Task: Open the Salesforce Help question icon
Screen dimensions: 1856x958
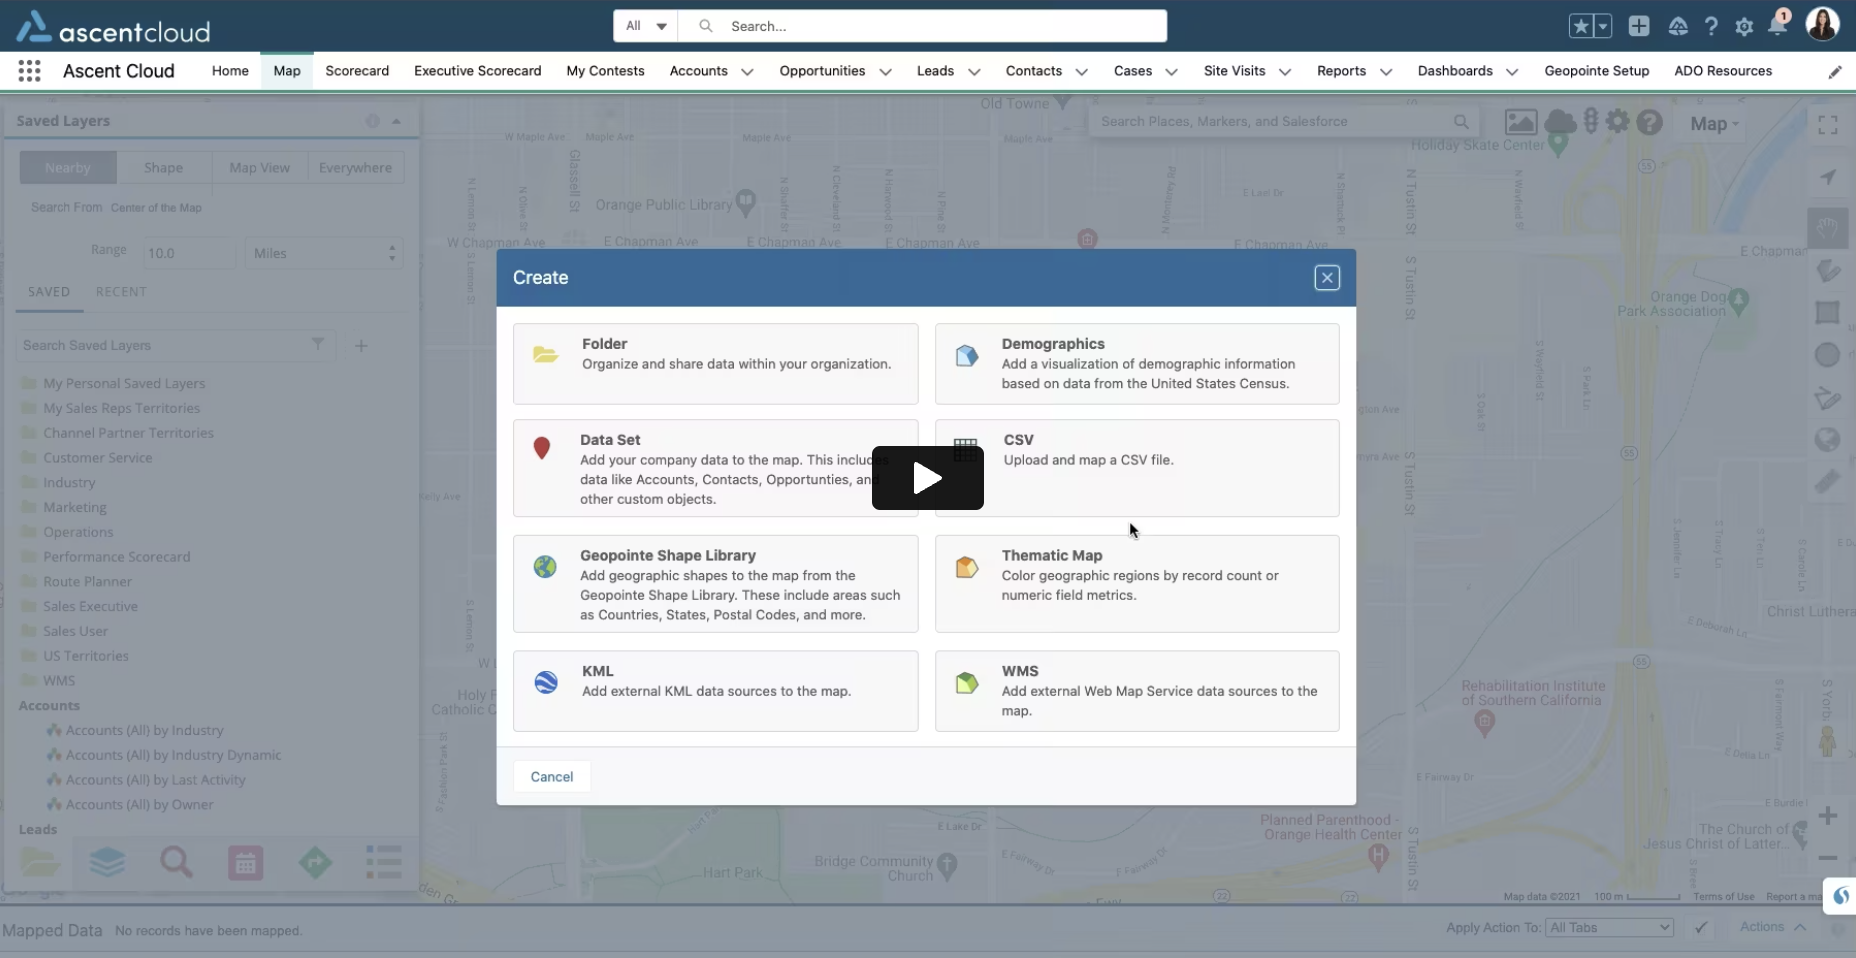Action: pyautogui.click(x=1711, y=27)
